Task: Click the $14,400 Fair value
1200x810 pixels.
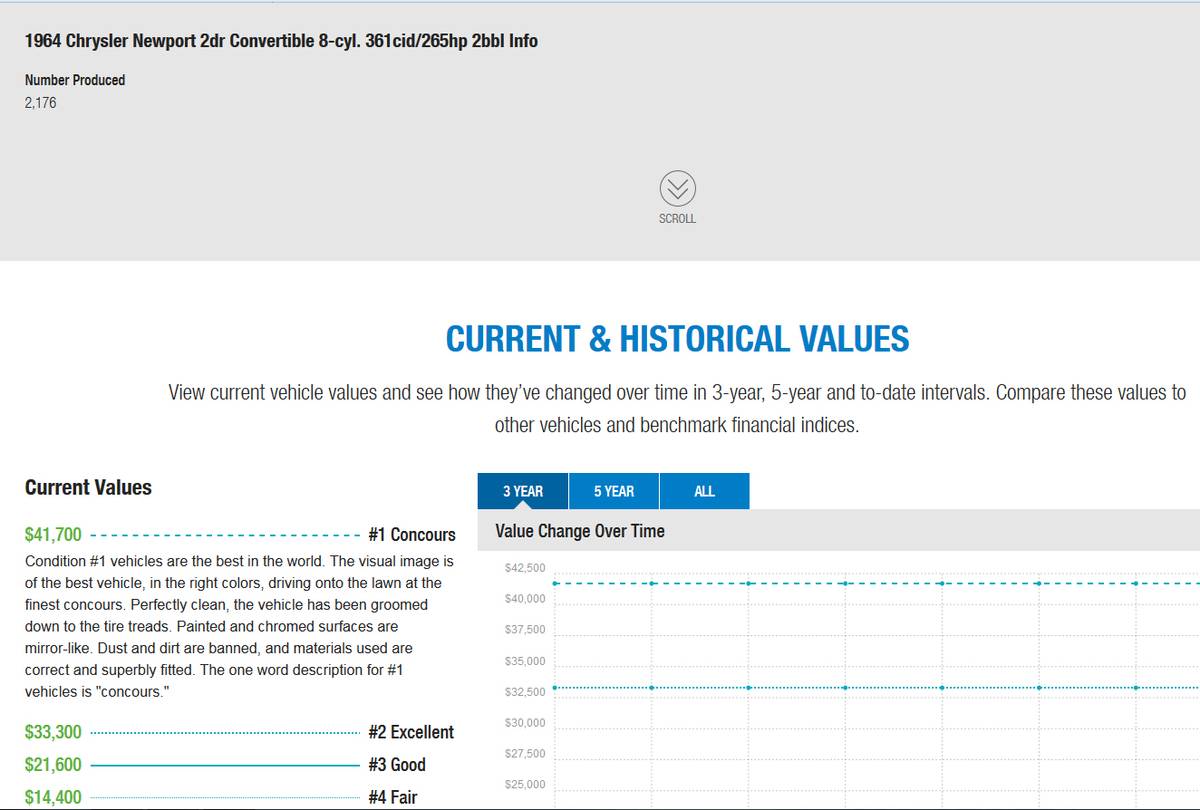Action: [x=53, y=797]
